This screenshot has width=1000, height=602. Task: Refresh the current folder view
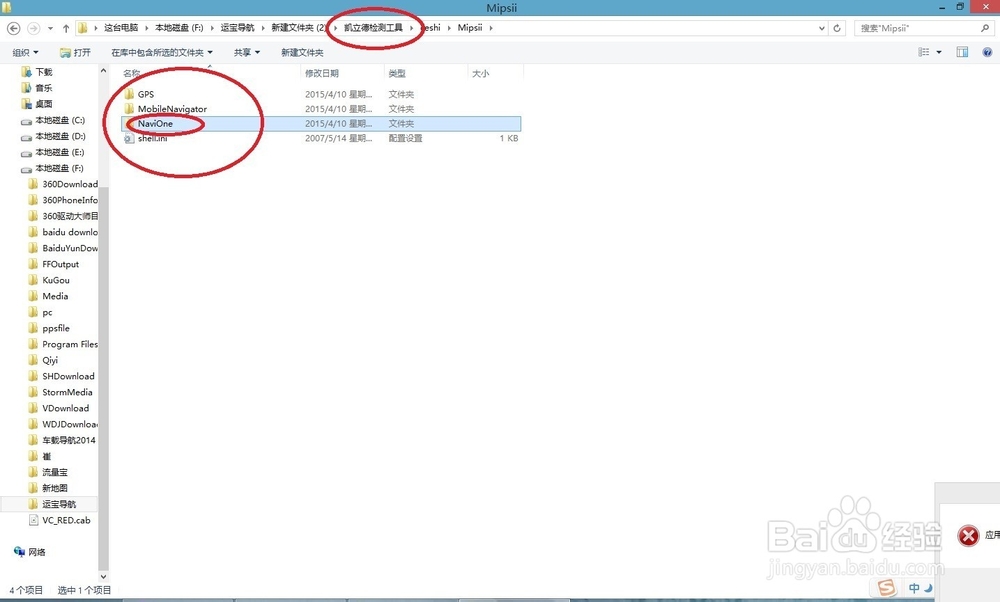pos(837,28)
